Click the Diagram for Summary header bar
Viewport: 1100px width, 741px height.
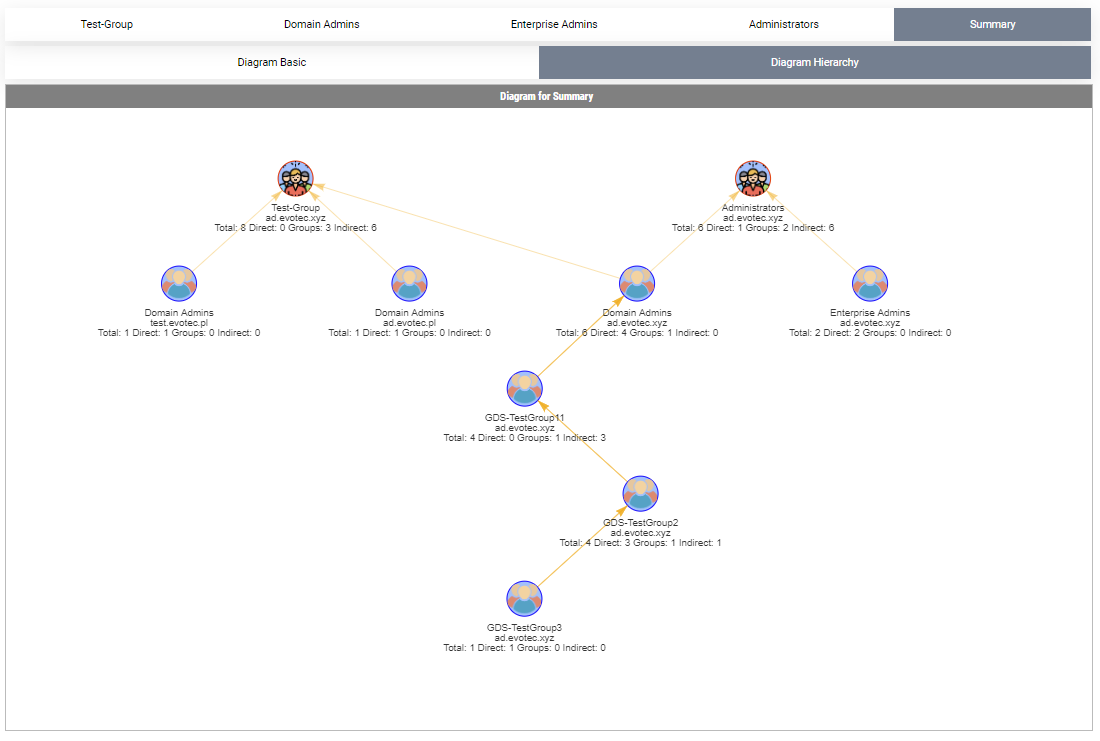(x=550, y=96)
